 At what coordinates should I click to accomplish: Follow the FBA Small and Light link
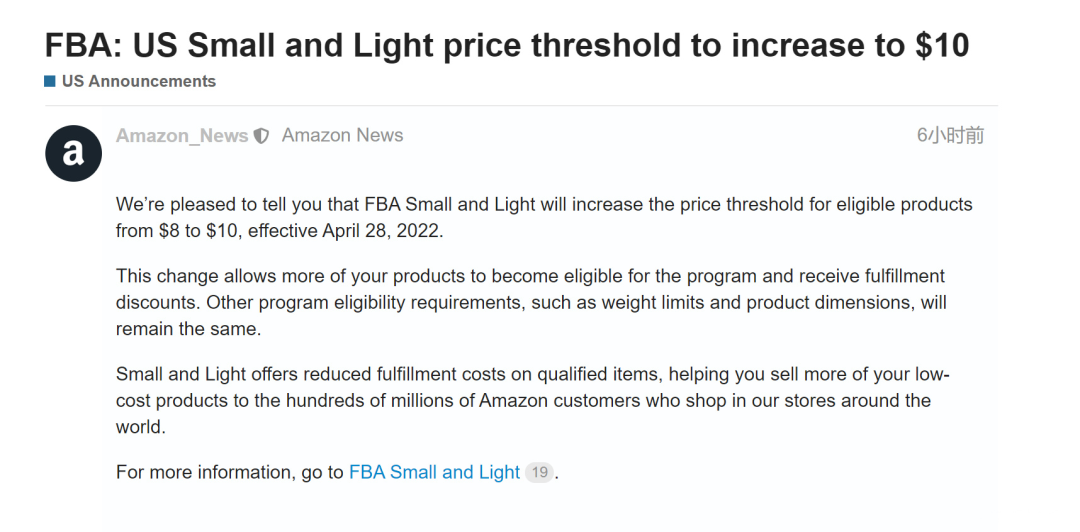[434, 472]
